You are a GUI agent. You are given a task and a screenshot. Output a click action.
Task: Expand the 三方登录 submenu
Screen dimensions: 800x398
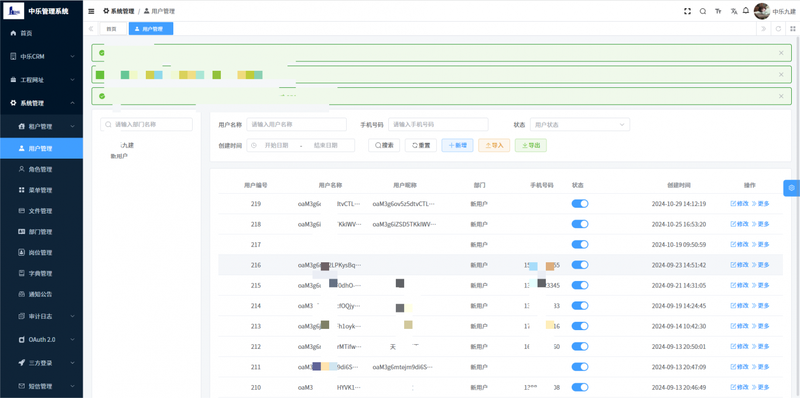point(41,363)
